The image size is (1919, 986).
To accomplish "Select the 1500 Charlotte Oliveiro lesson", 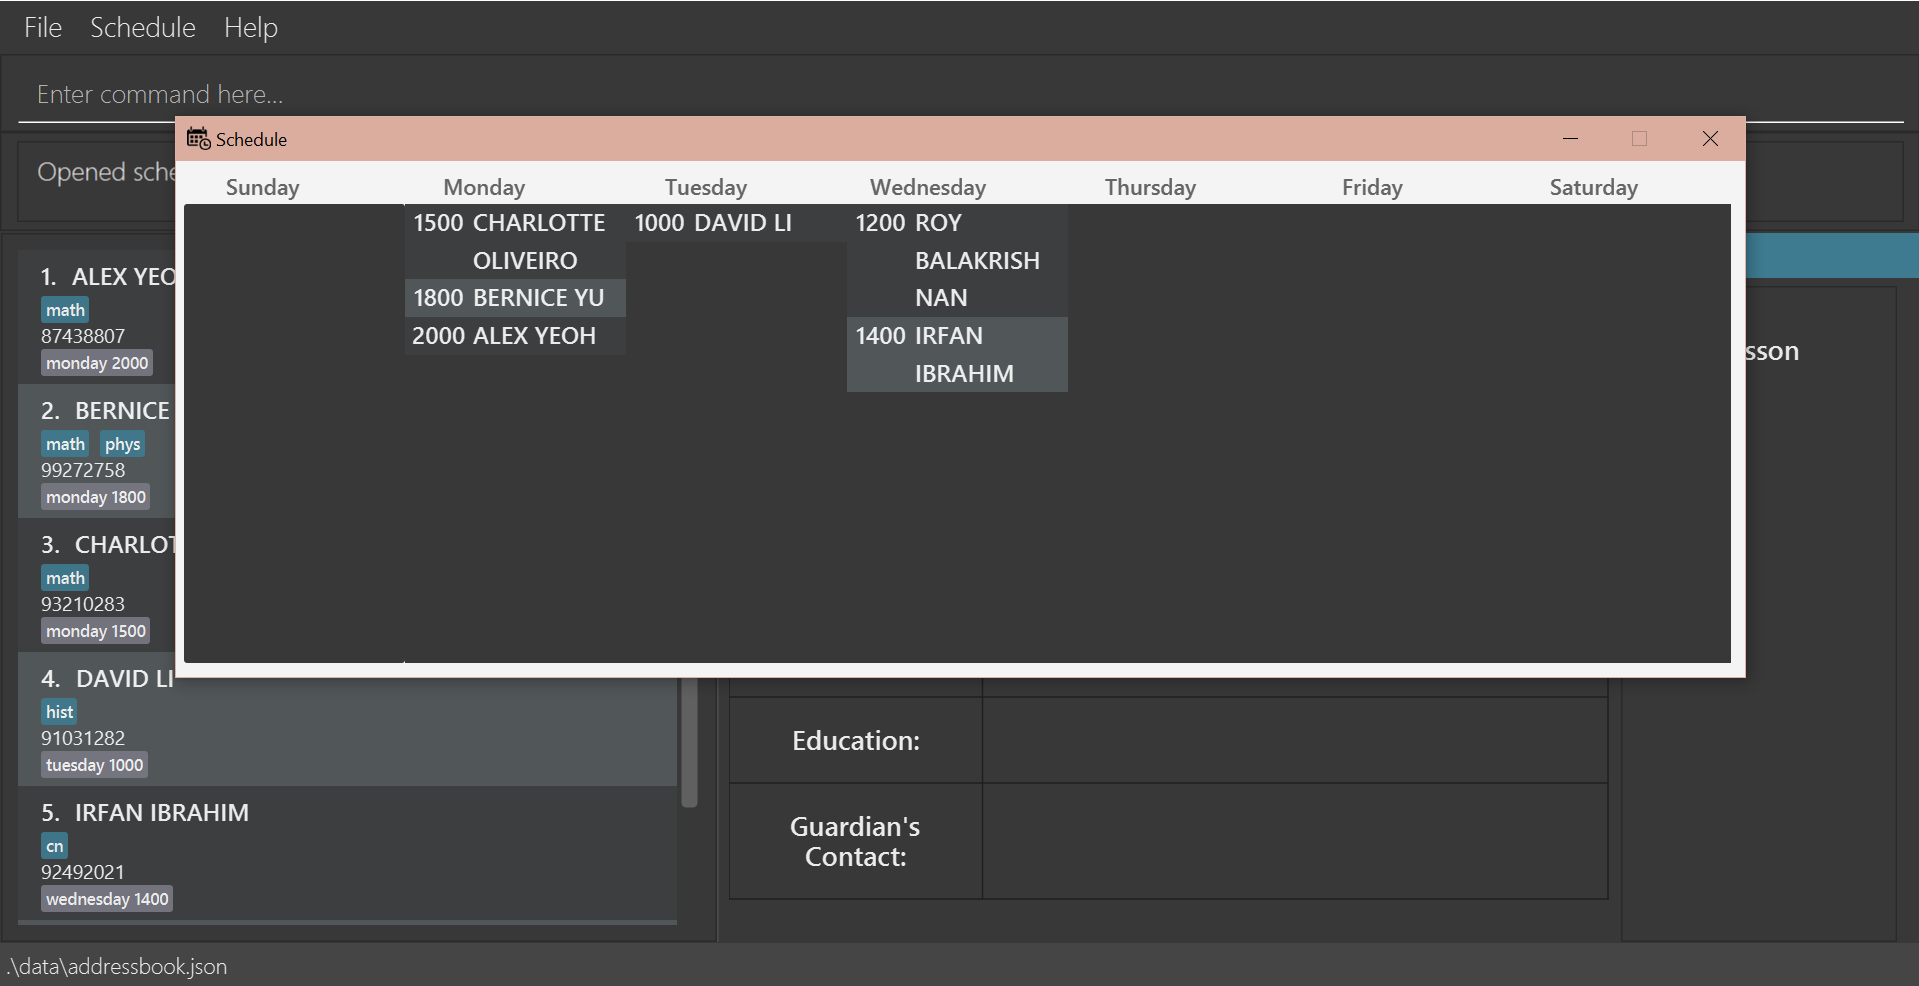I will pos(515,241).
